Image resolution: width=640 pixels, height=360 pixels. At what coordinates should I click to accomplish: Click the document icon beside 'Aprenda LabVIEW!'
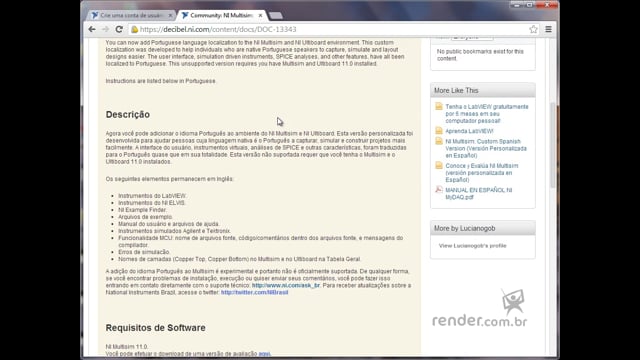click(439, 131)
